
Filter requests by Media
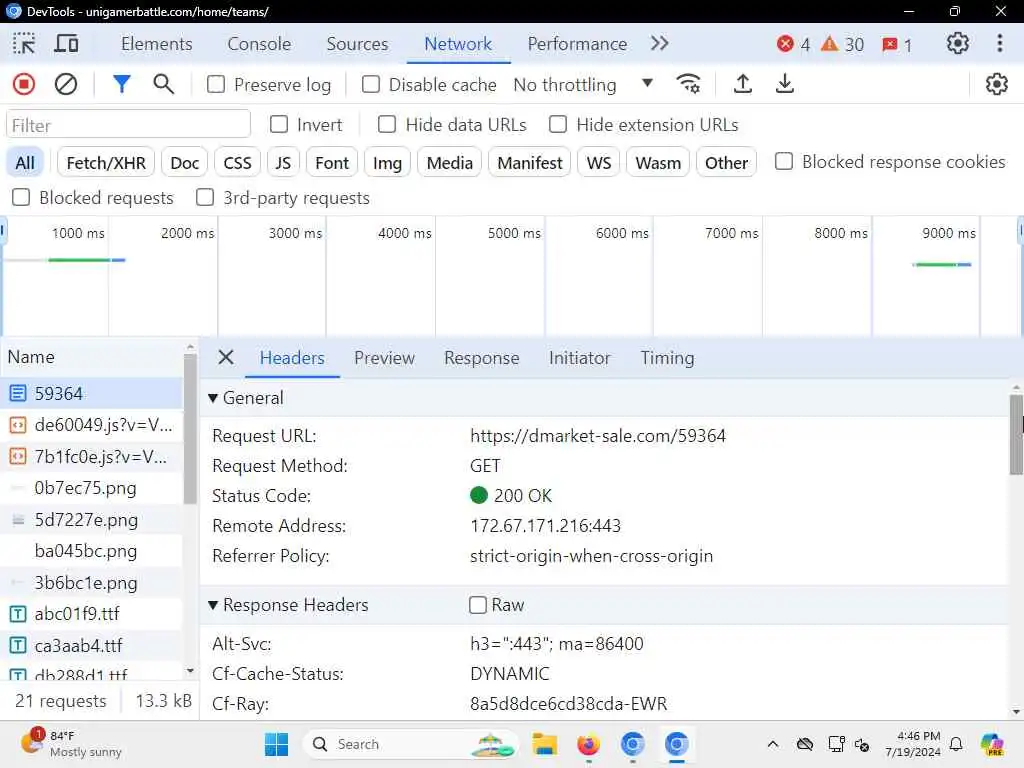point(449,163)
